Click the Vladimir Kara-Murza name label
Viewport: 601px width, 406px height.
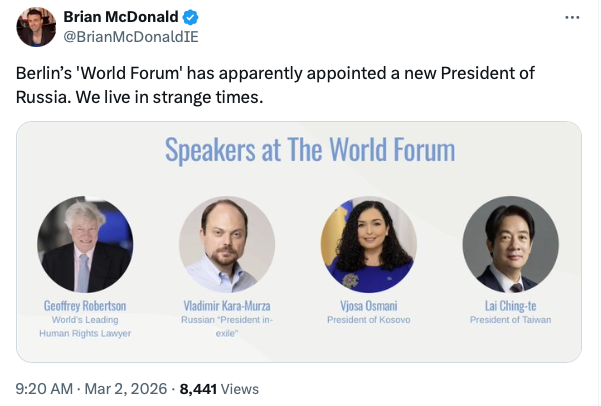(227, 304)
